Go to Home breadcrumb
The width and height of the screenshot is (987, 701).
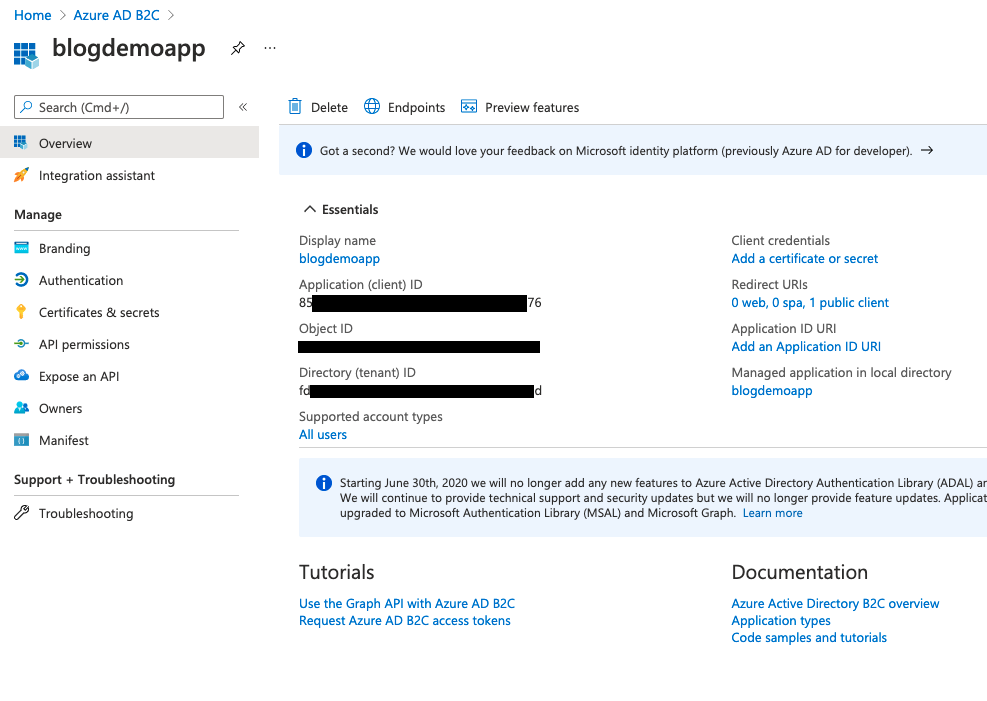tap(33, 15)
